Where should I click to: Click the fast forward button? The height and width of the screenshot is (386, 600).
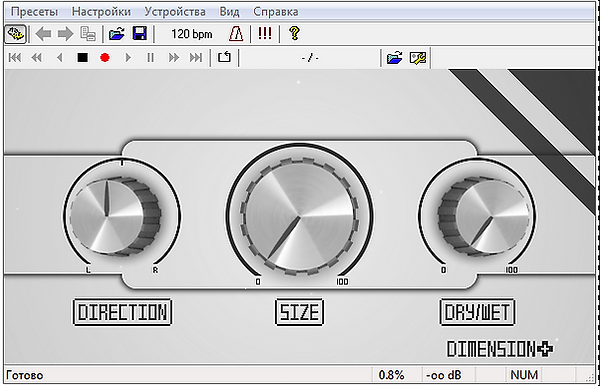[x=174, y=58]
